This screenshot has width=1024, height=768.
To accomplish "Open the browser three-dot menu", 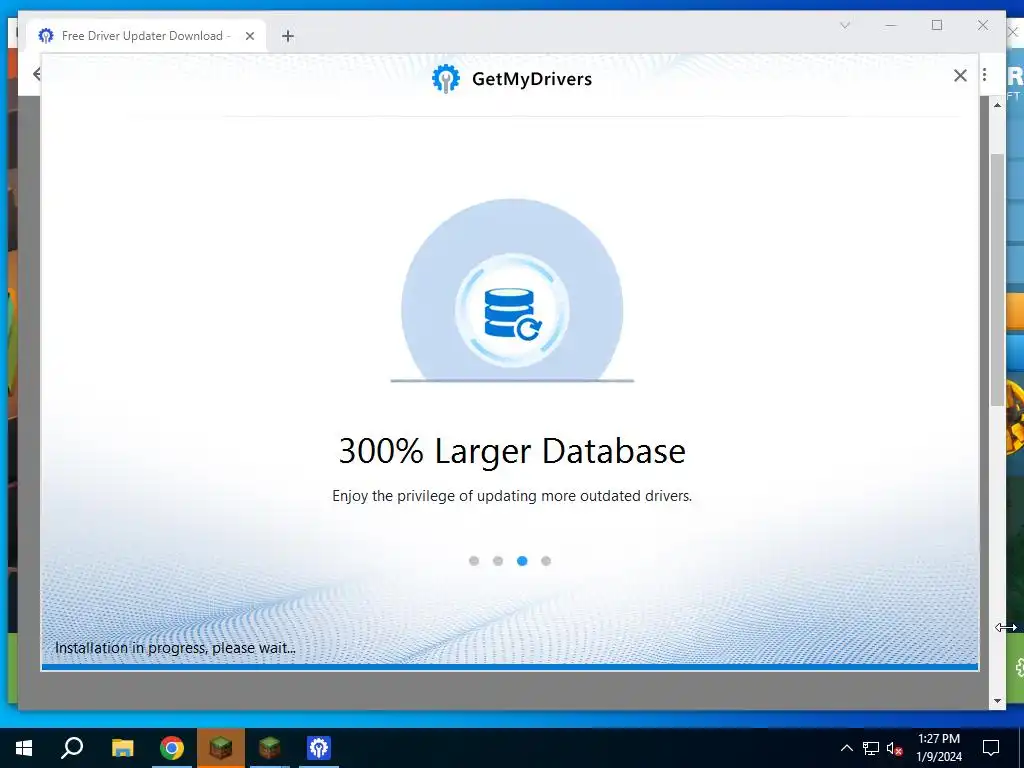I will [985, 75].
